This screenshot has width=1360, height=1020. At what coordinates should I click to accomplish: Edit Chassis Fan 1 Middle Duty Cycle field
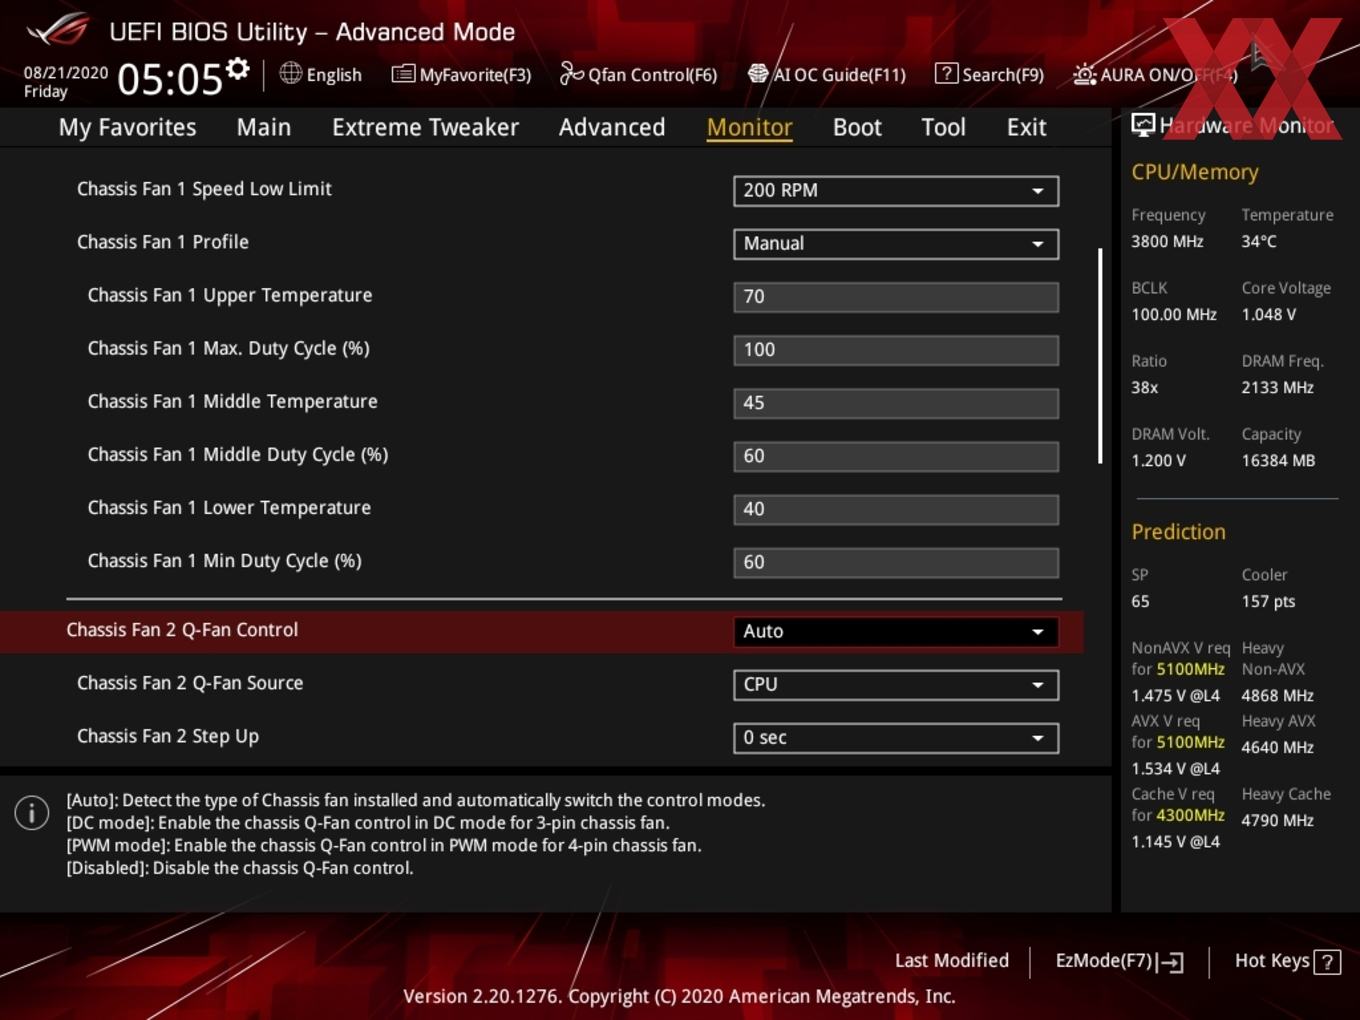(x=896, y=456)
